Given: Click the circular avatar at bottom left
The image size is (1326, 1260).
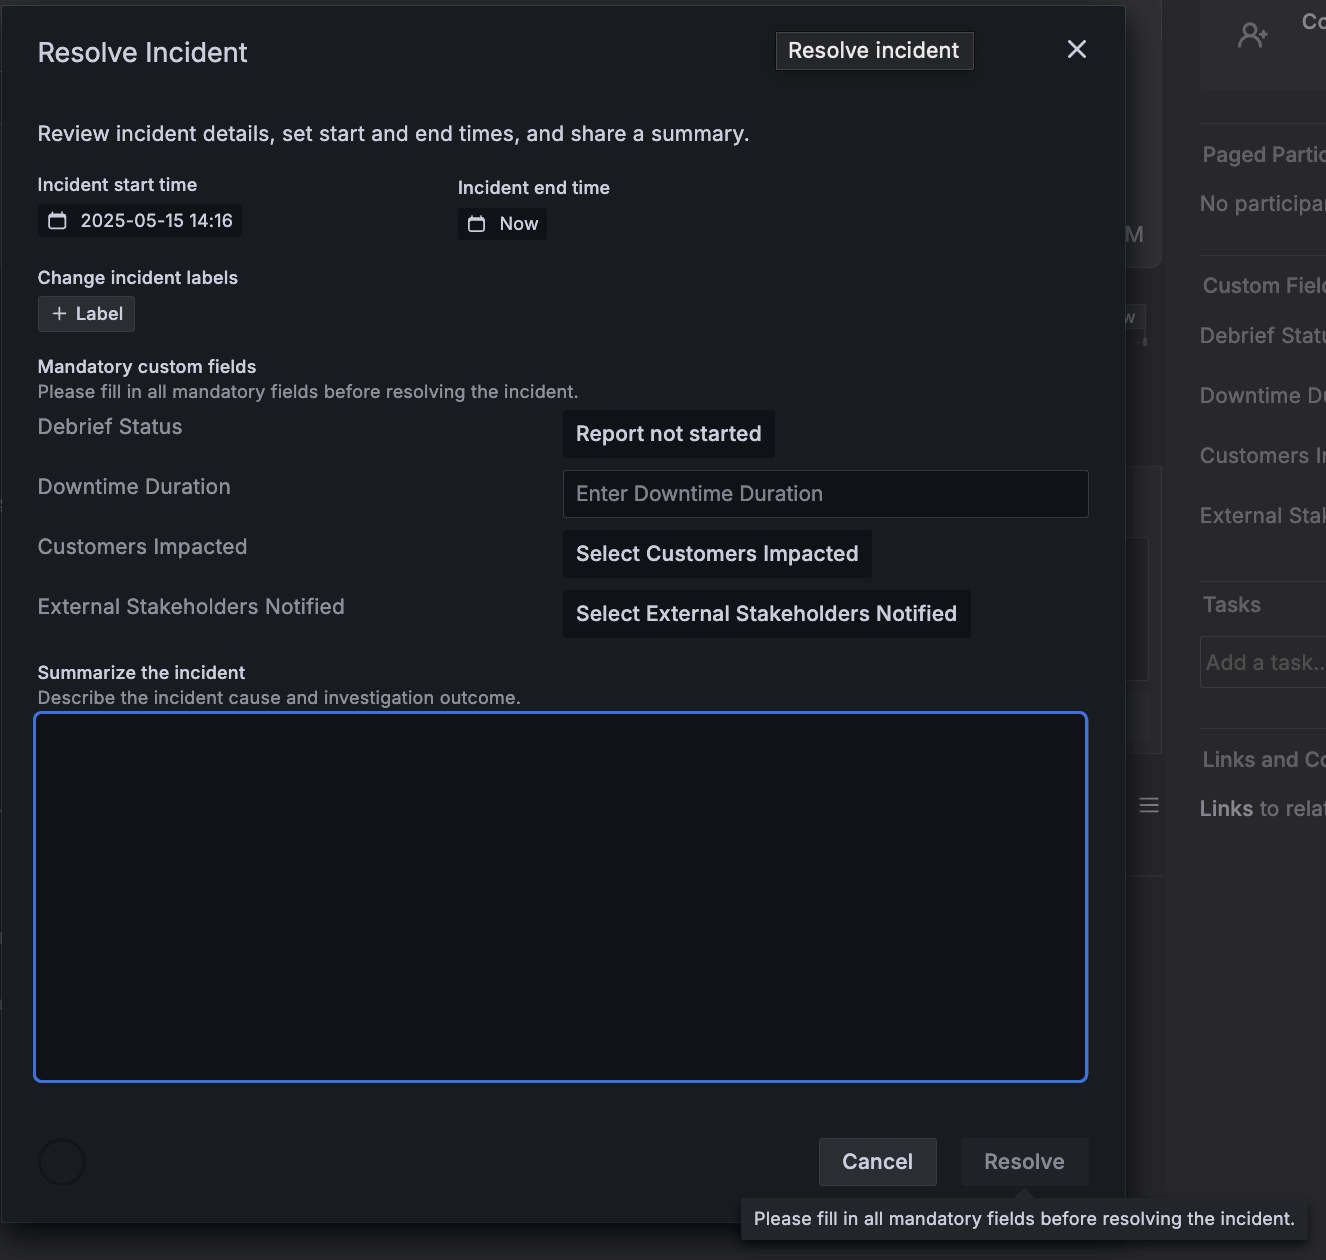Looking at the screenshot, I should click(x=61, y=1161).
